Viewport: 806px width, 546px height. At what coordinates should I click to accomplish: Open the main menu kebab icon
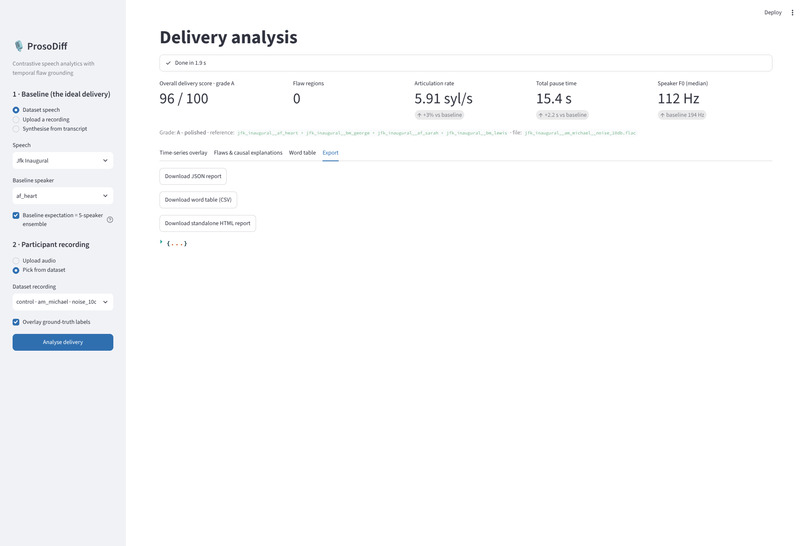coord(792,12)
